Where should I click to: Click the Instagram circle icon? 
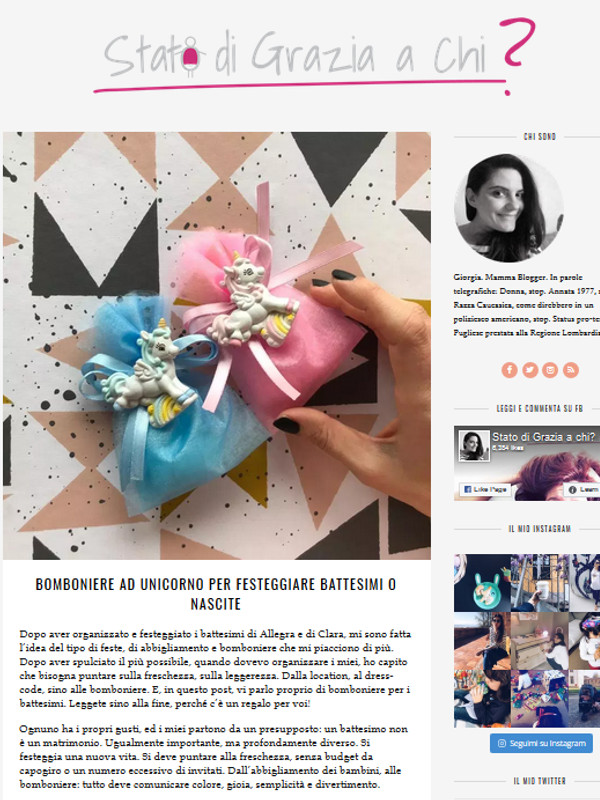(x=550, y=370)
